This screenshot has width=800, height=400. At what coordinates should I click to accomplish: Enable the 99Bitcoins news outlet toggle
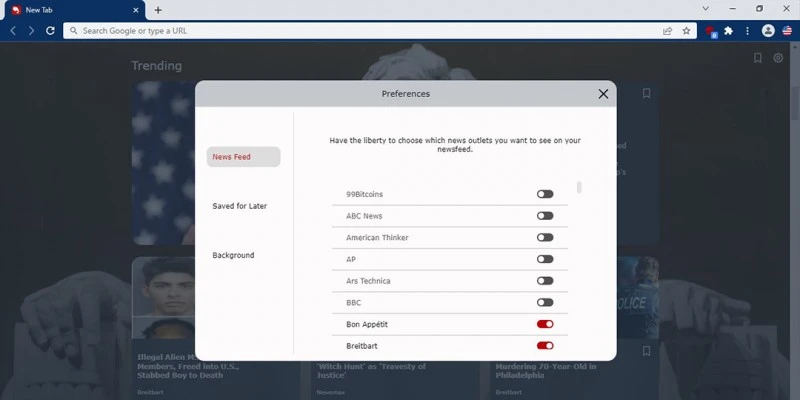[x=545, y=194]
